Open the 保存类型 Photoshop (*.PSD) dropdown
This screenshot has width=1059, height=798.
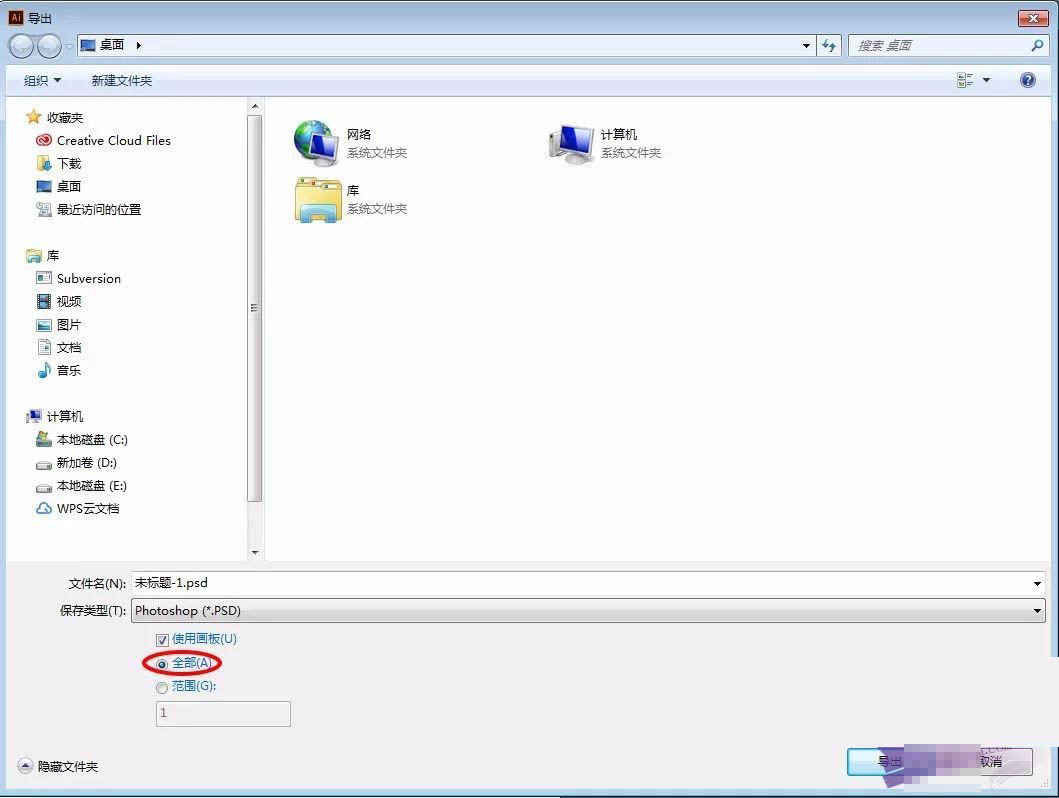pos(588,610)
